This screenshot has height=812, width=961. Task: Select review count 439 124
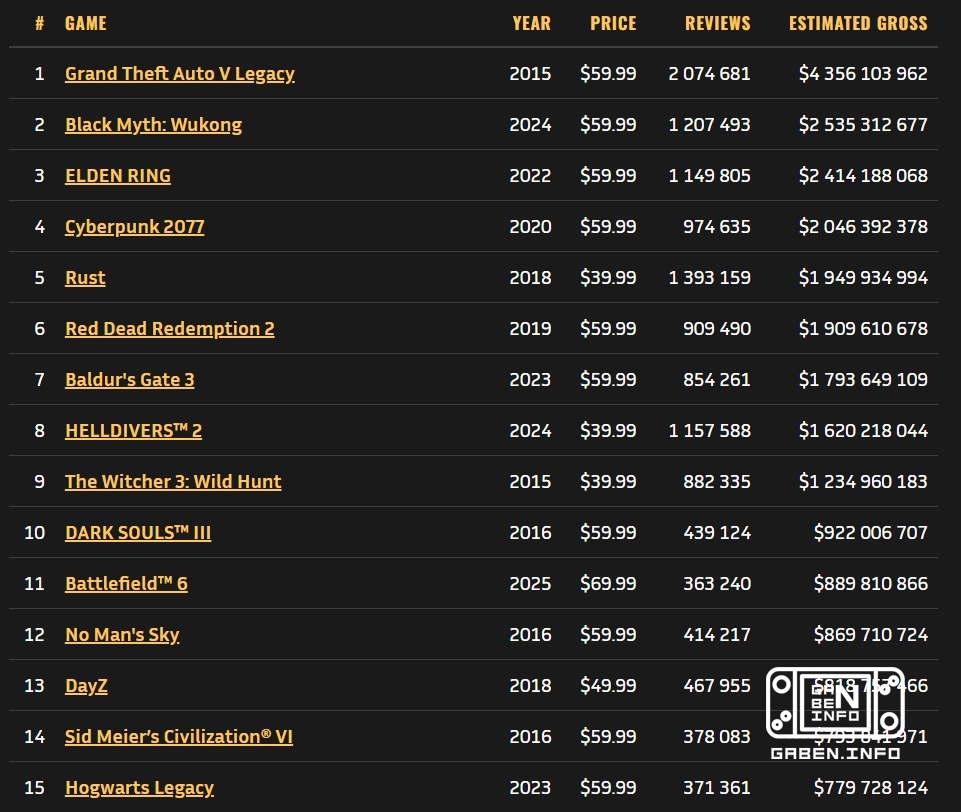[716, 532]
